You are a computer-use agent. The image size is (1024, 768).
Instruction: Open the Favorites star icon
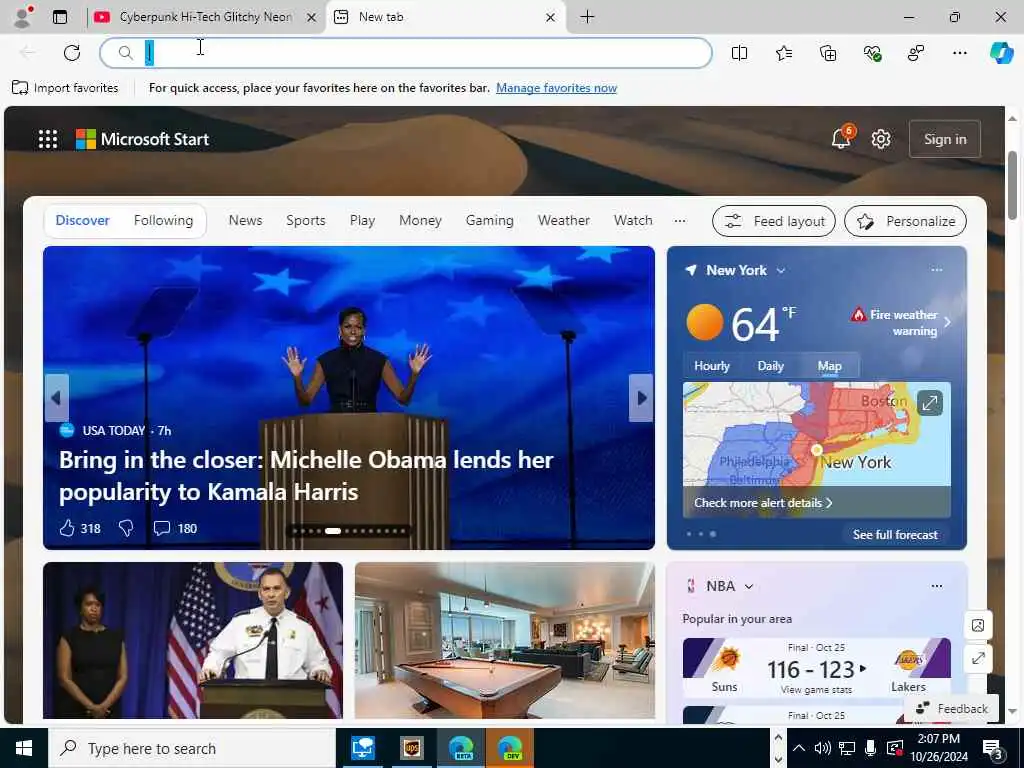click(784, 53)
